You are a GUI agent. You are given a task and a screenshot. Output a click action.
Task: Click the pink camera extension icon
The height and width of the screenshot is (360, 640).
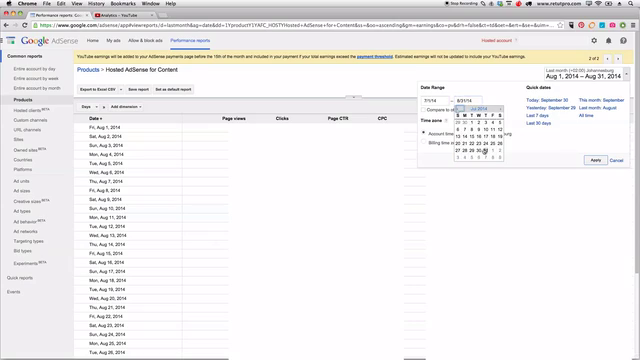point(612,25)
